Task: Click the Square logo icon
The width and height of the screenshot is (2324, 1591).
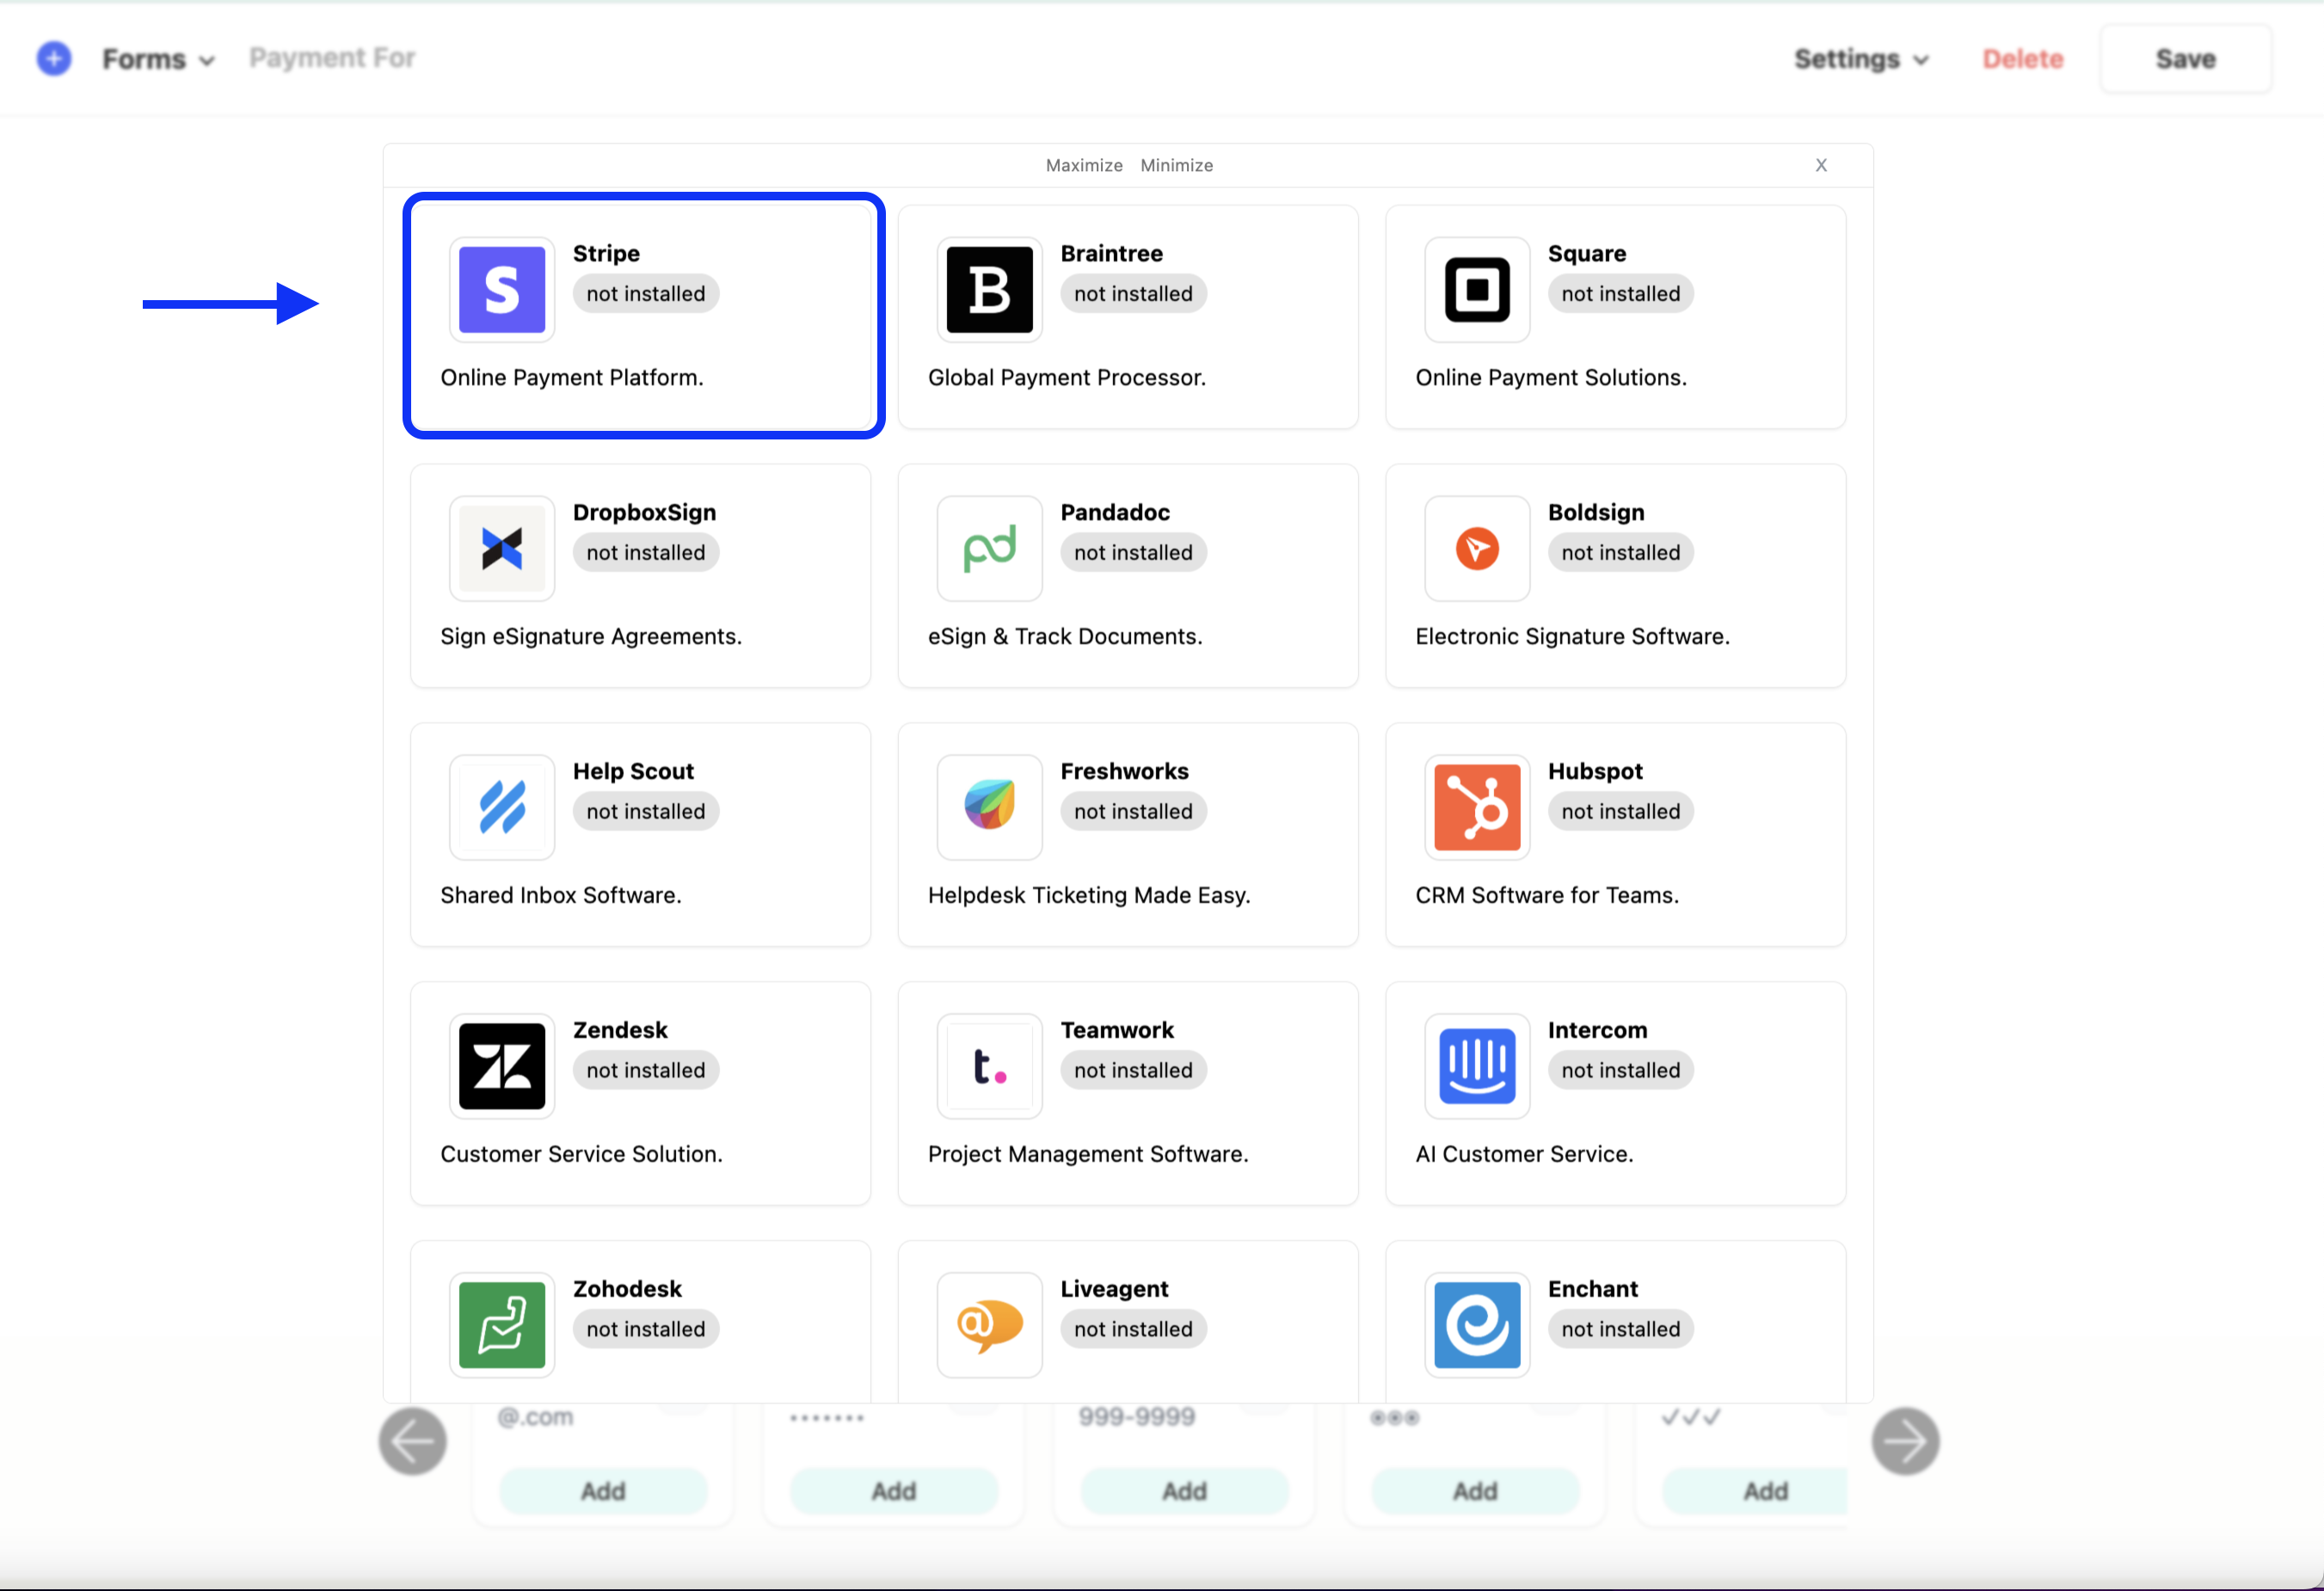Action: pos(1477,290)
